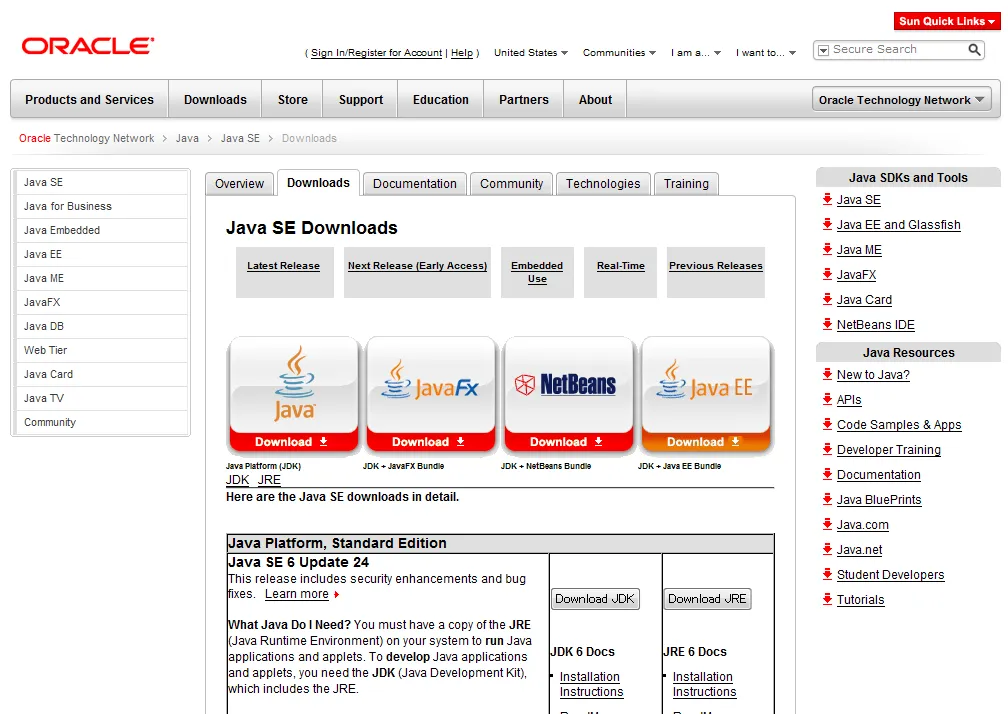
Task: Open the Sun Quick Links dropdown
Action: pyautogui.click(x=947, y=21)
